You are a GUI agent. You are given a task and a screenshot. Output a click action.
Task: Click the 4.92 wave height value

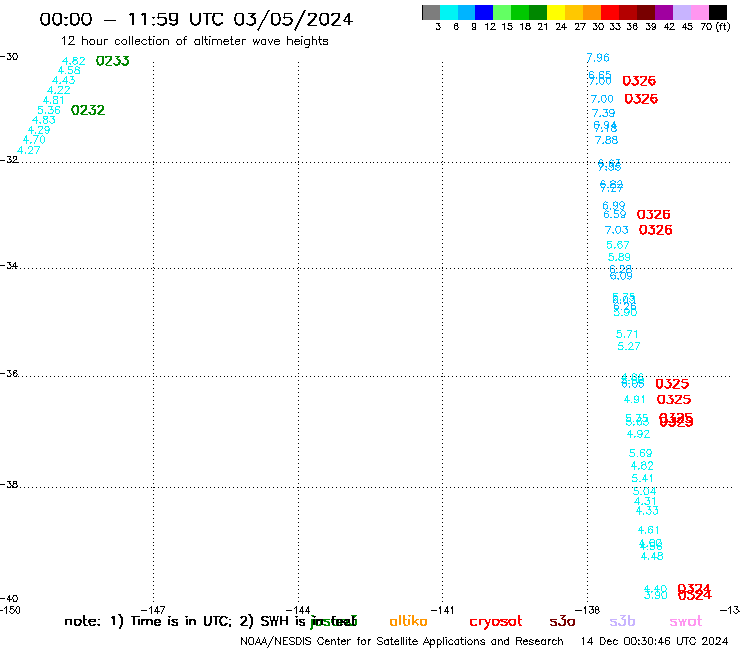click(x=638, y=434)
